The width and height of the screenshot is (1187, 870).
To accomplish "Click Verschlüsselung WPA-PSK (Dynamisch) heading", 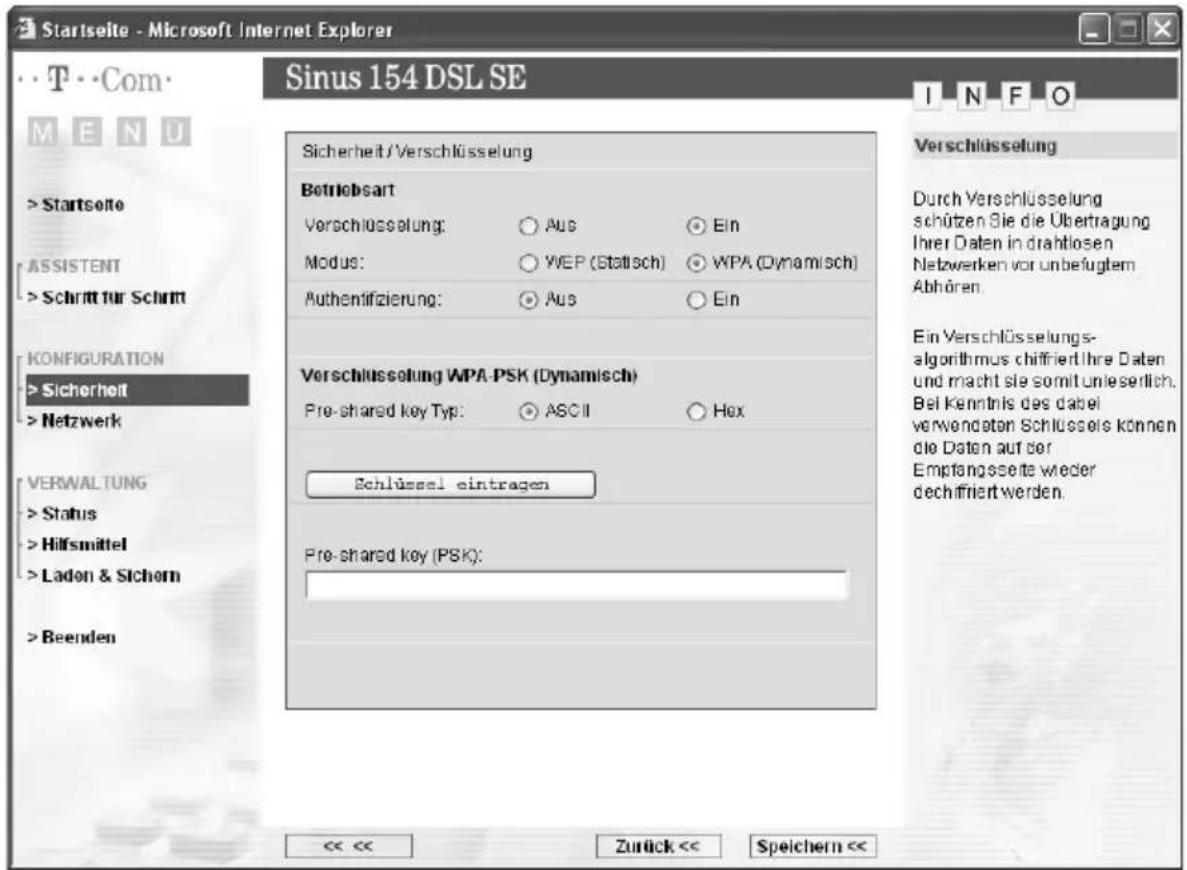I will [x=469, y=376].
